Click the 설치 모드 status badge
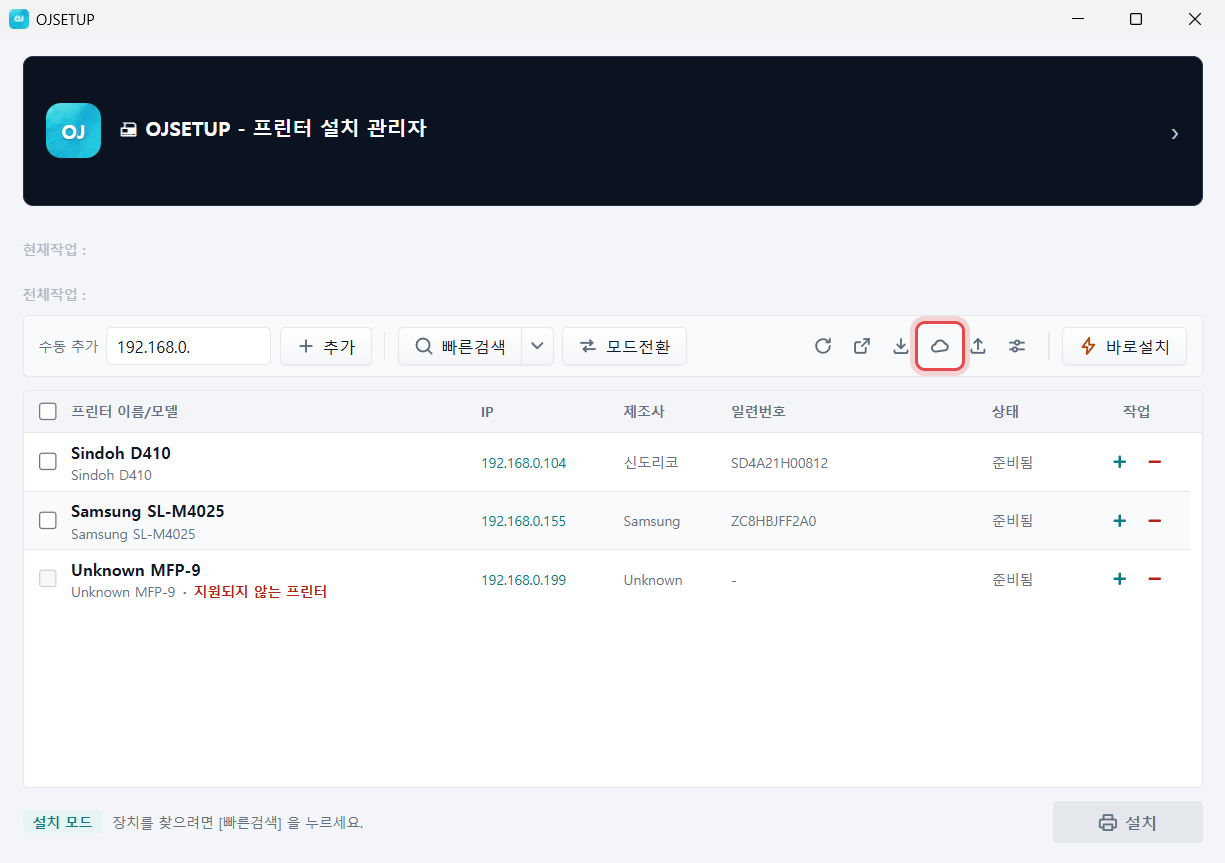This screenshot has width=1225, height=863. 62,822
